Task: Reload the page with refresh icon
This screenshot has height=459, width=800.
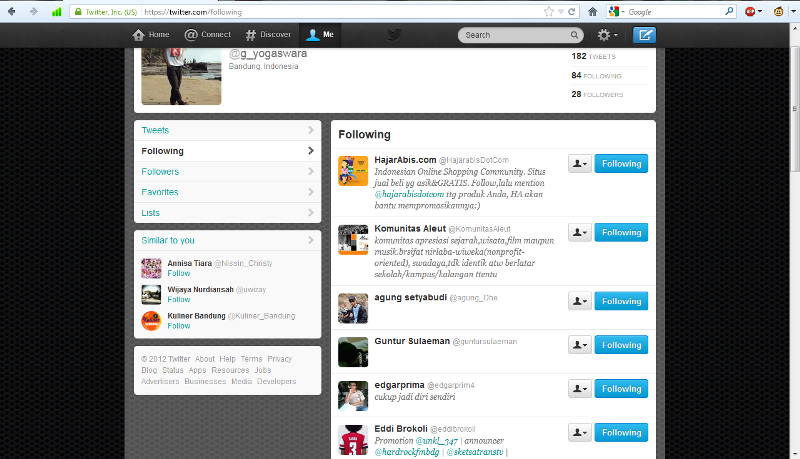Action: (571, 12)
